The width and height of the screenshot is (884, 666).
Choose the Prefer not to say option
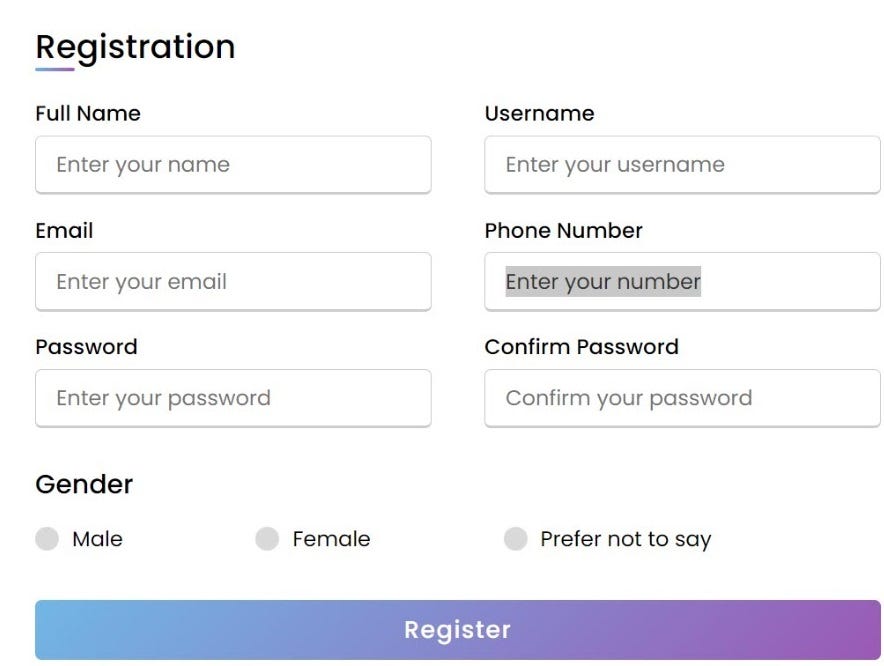[x=516, y=539]
